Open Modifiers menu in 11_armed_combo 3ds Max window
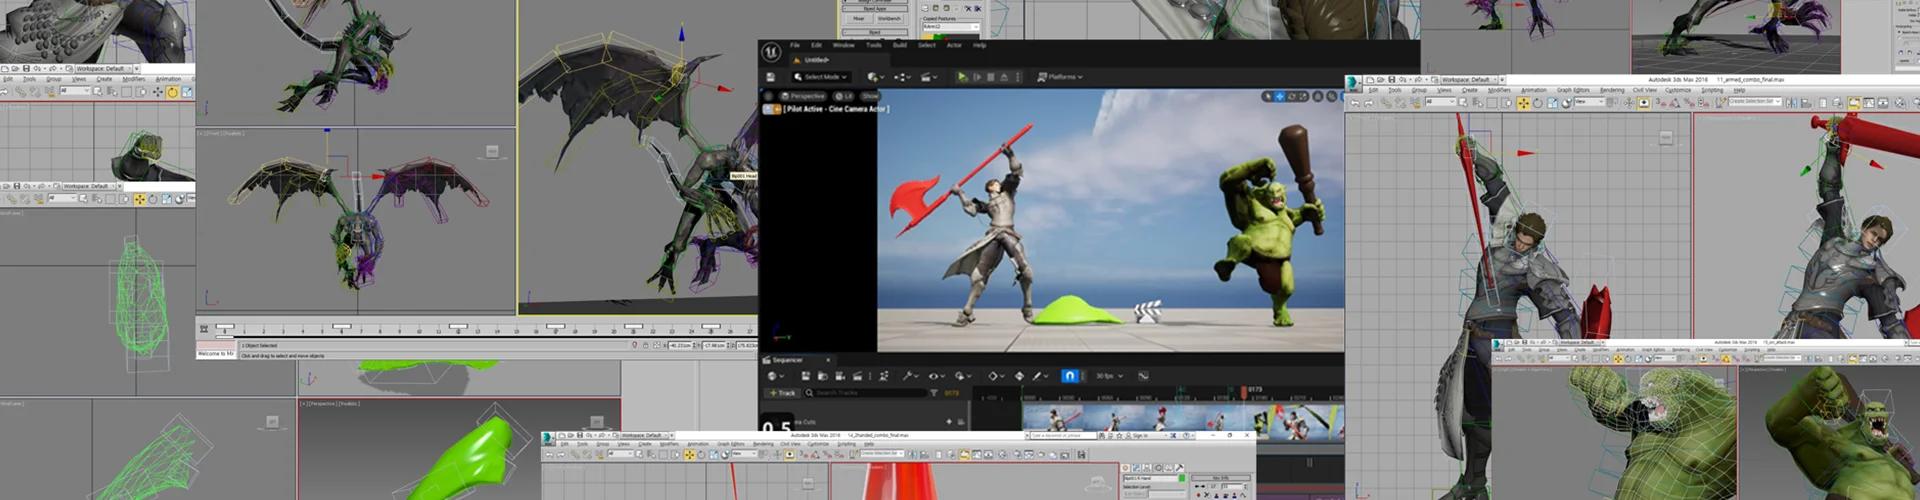 pyautogui.click(x=1499, y=90)
